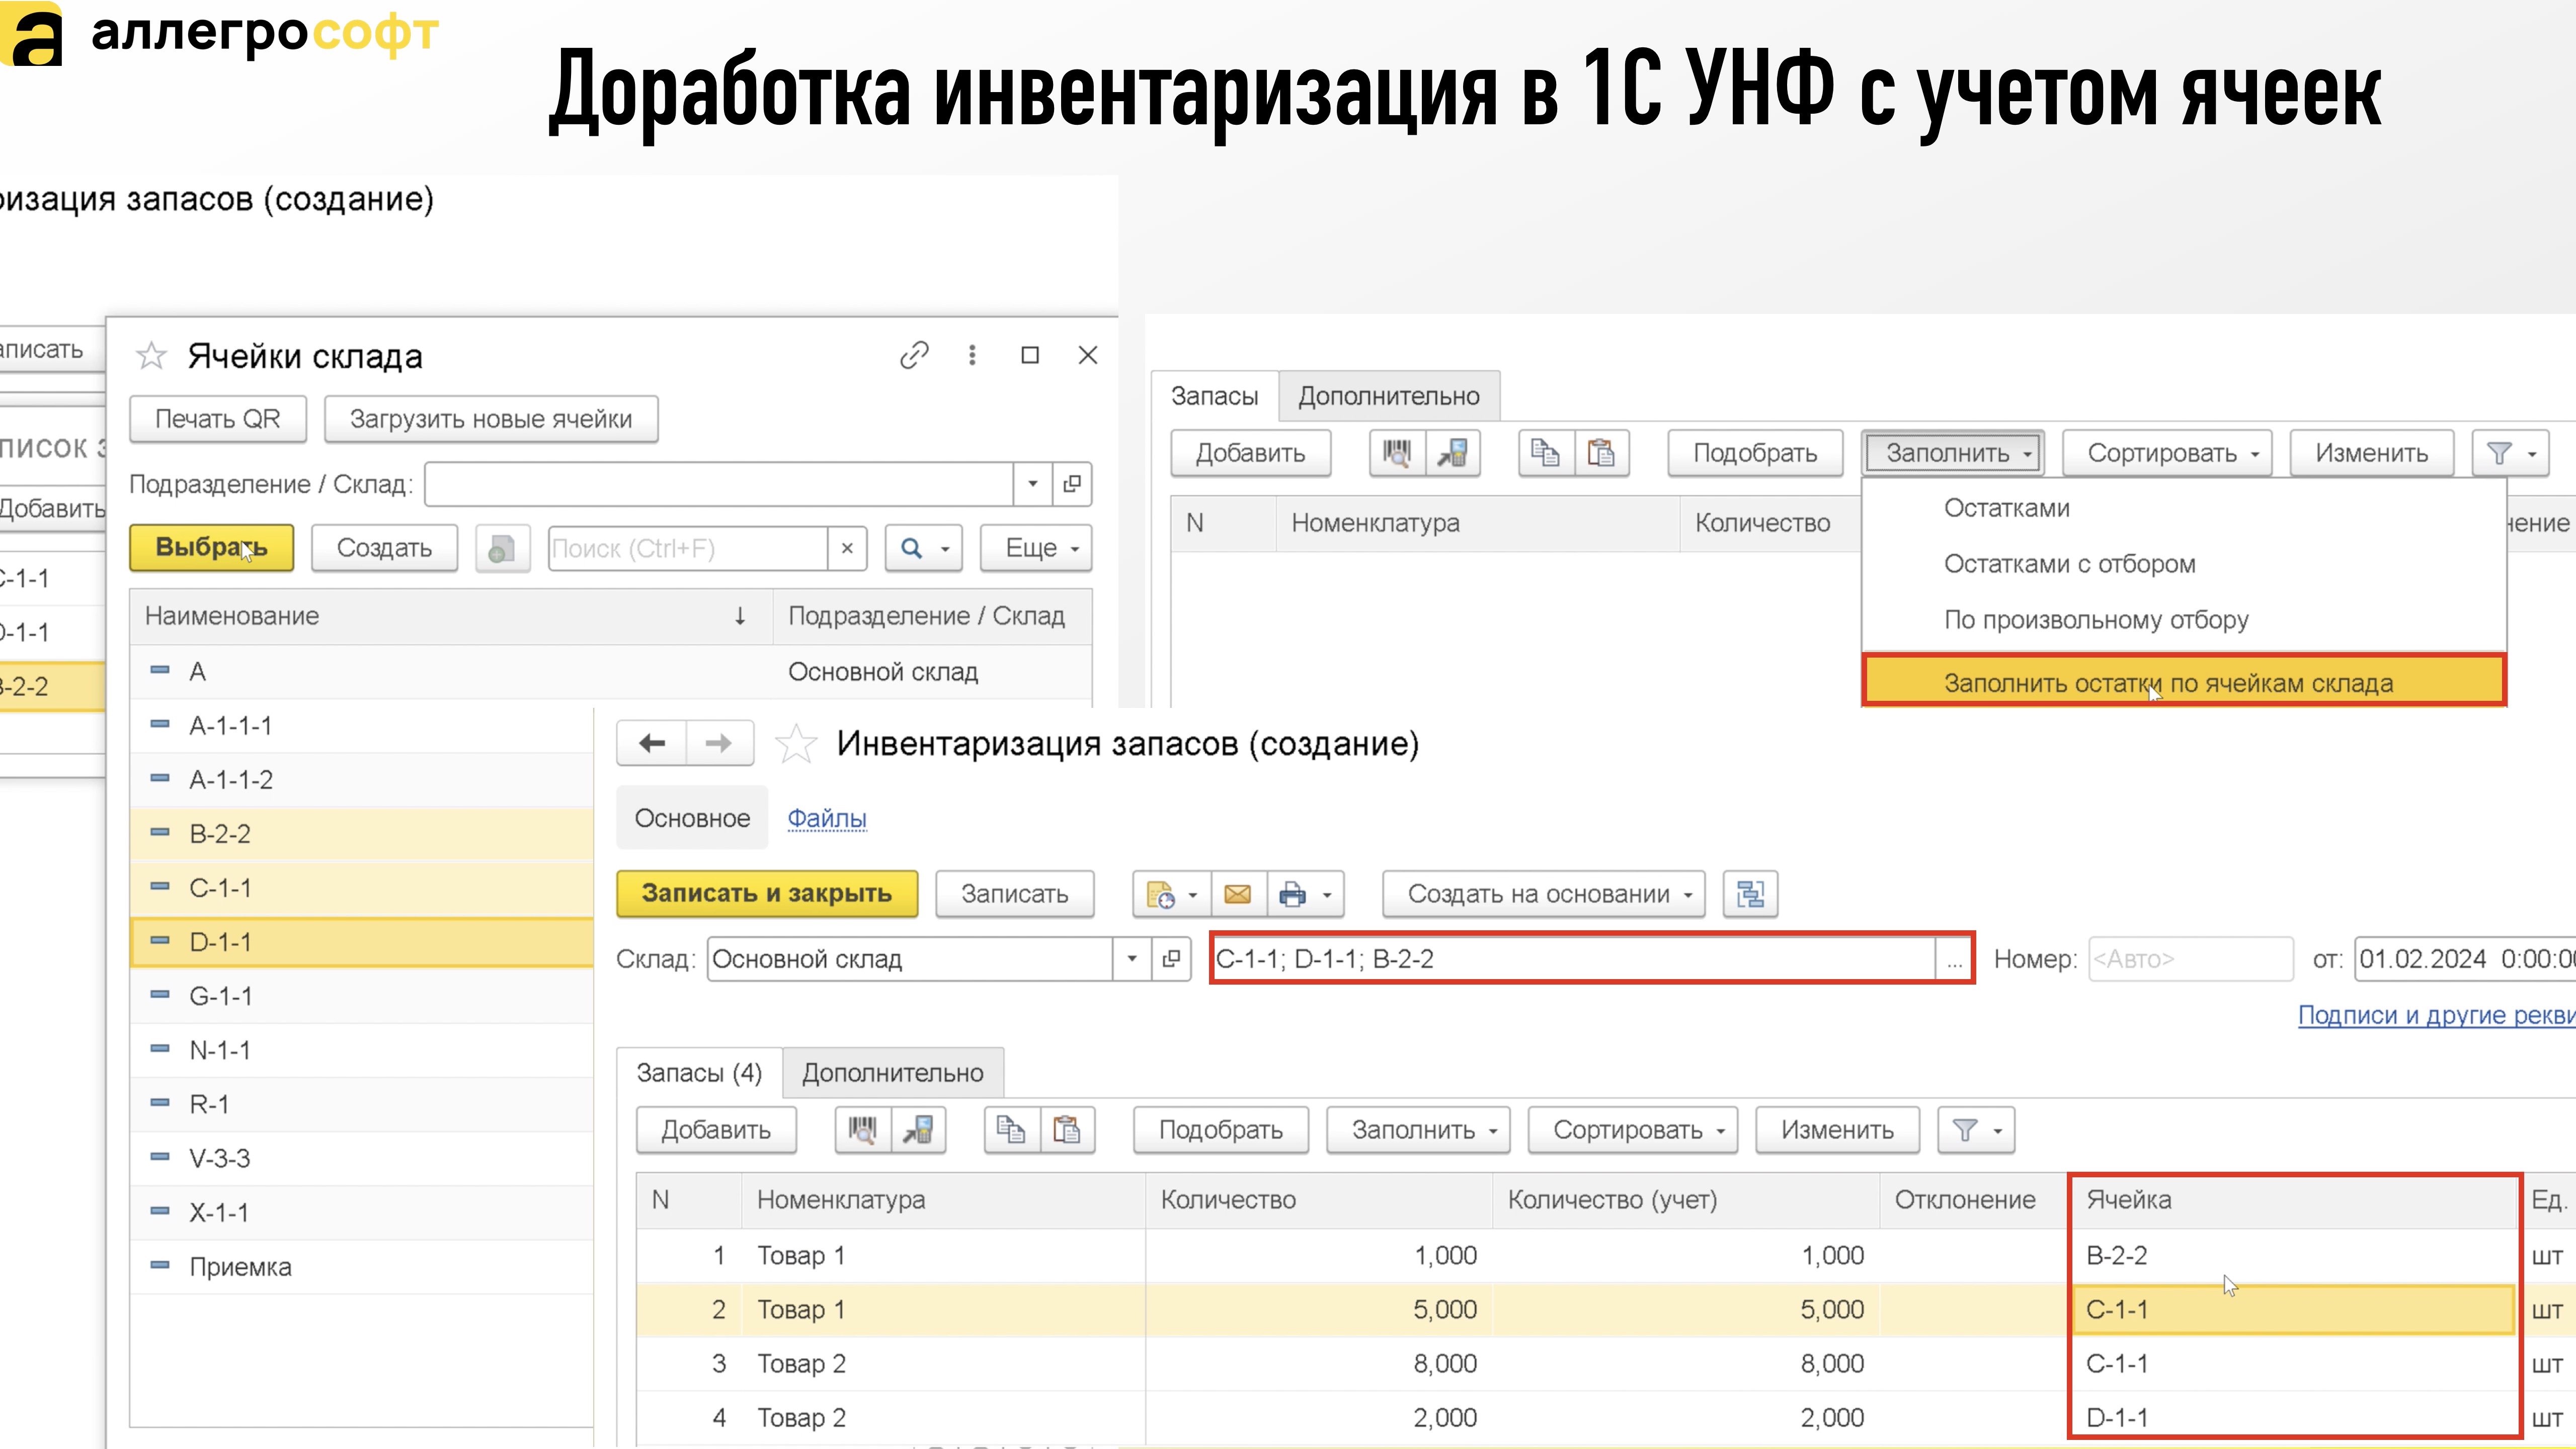Screen dimensions: 2576x1449
Task: Click the document date field 01.02.2024
Action: (2464, 959)
